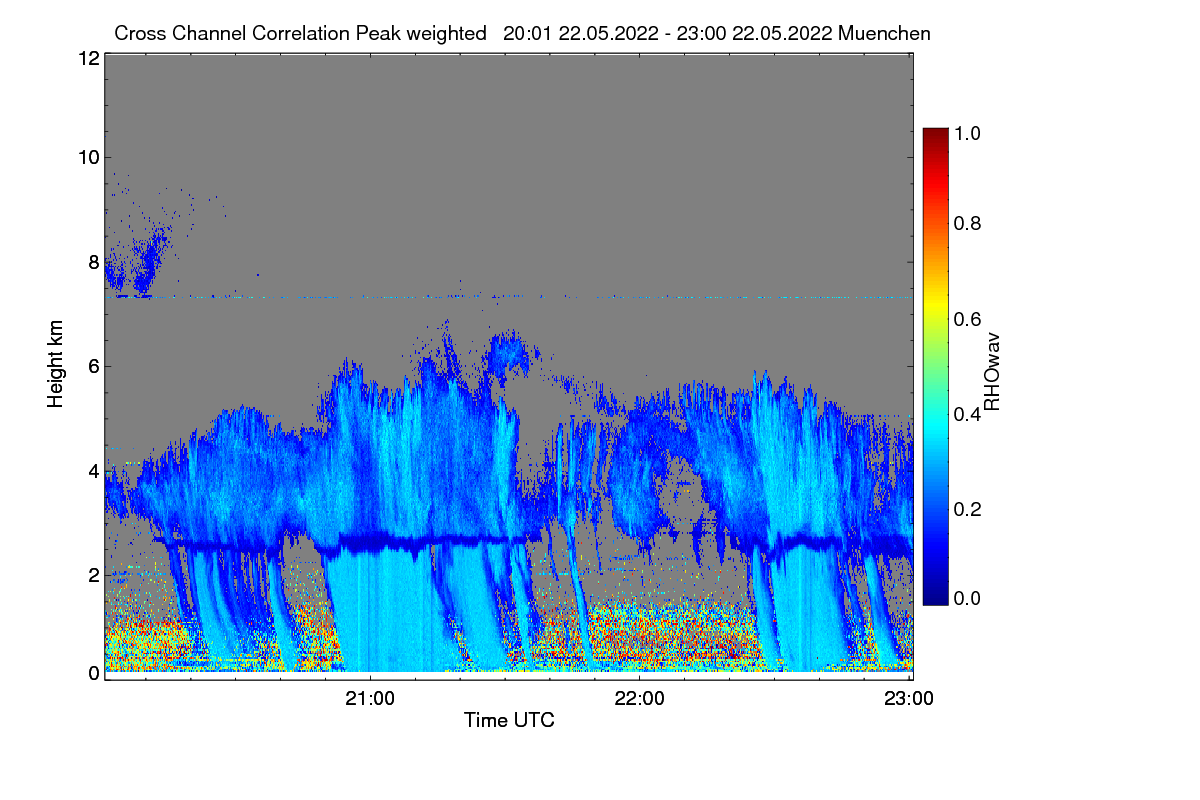1200x800 pixels.
Task: Click the height tick label '10'
Action: coord(87,157)
